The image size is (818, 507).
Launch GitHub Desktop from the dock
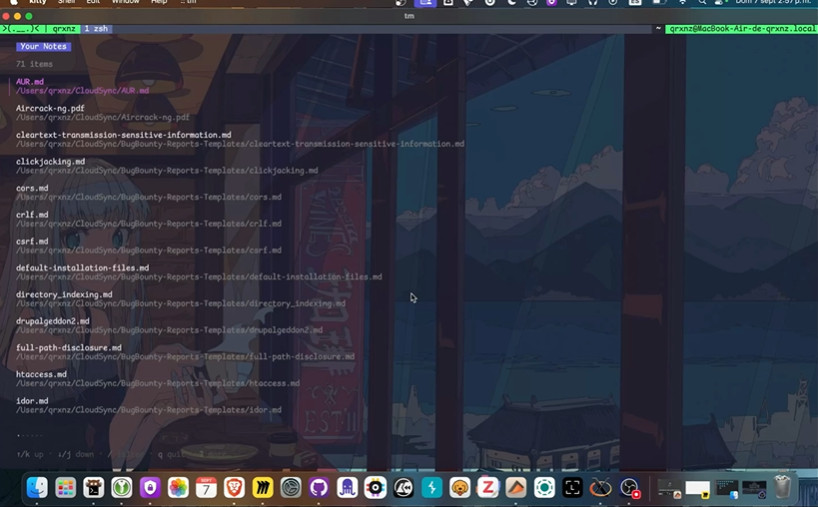(x=319, y=488)
